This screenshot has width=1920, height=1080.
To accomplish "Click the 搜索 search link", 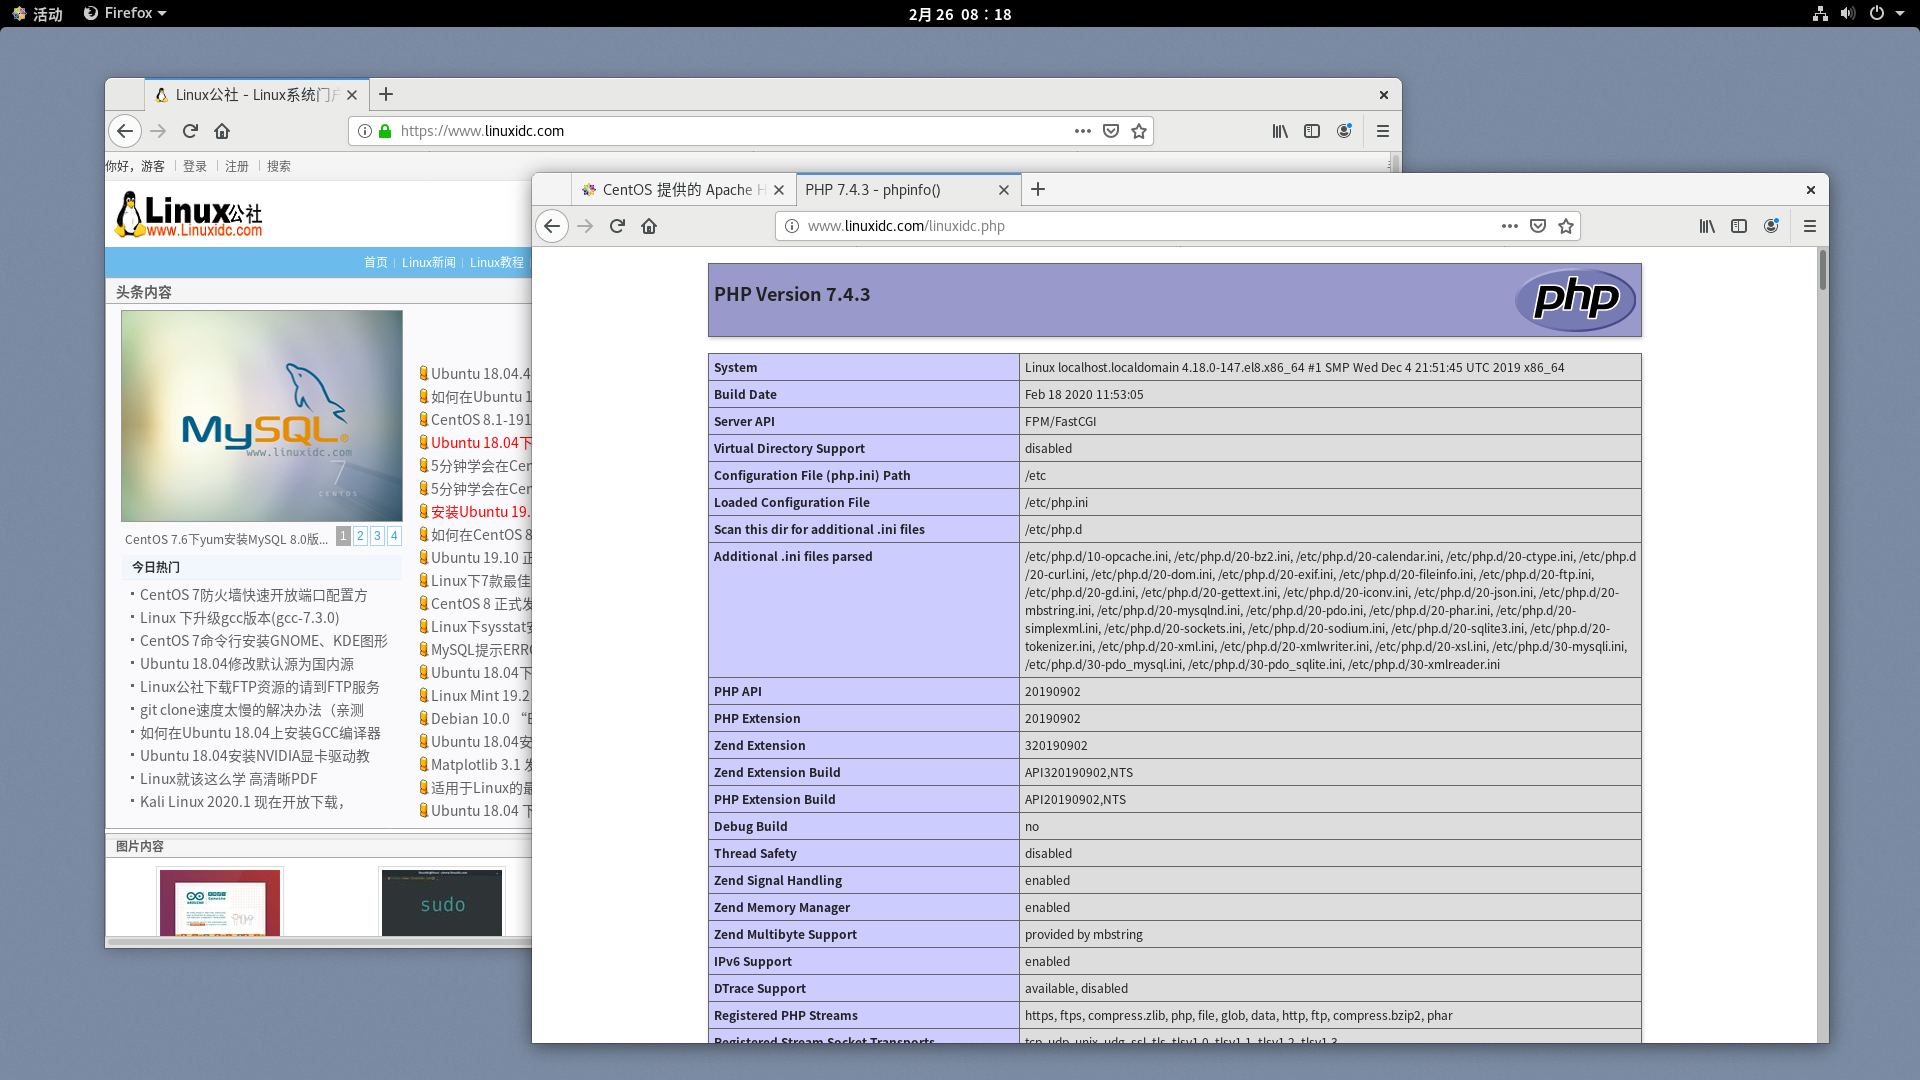I will pos(279,166).
